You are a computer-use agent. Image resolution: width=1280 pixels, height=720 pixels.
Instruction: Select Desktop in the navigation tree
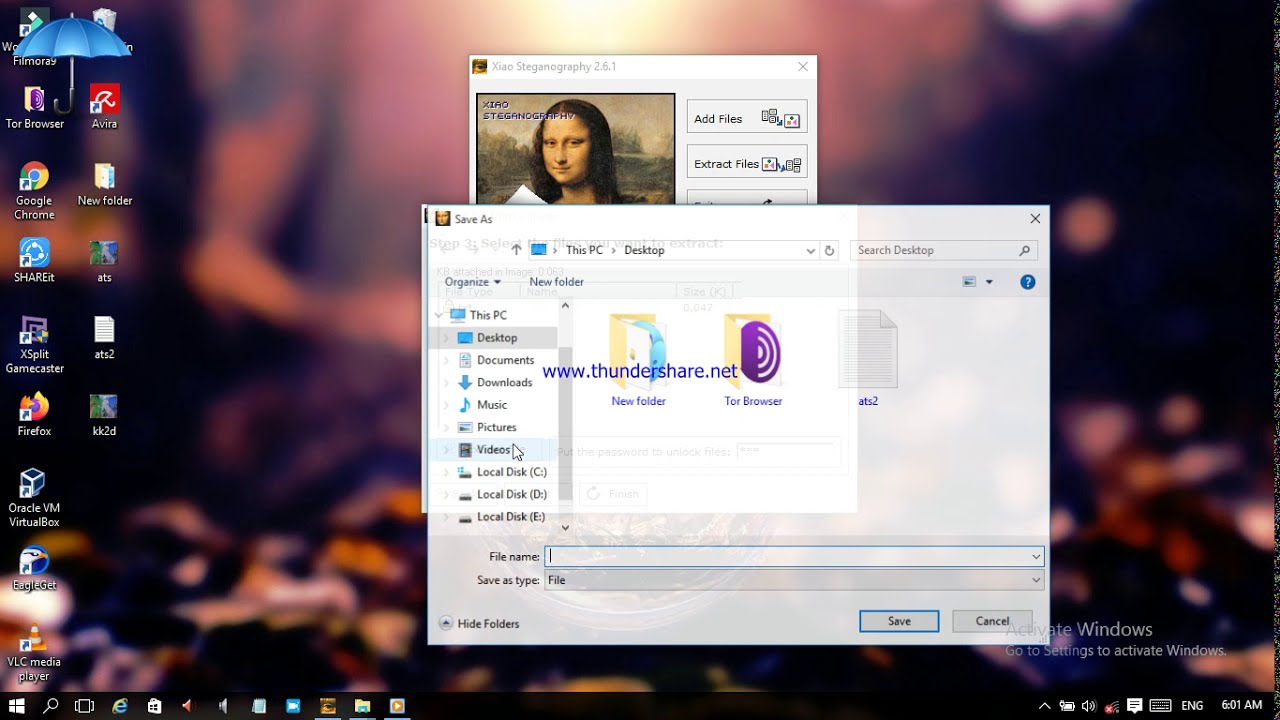point(496,338)
